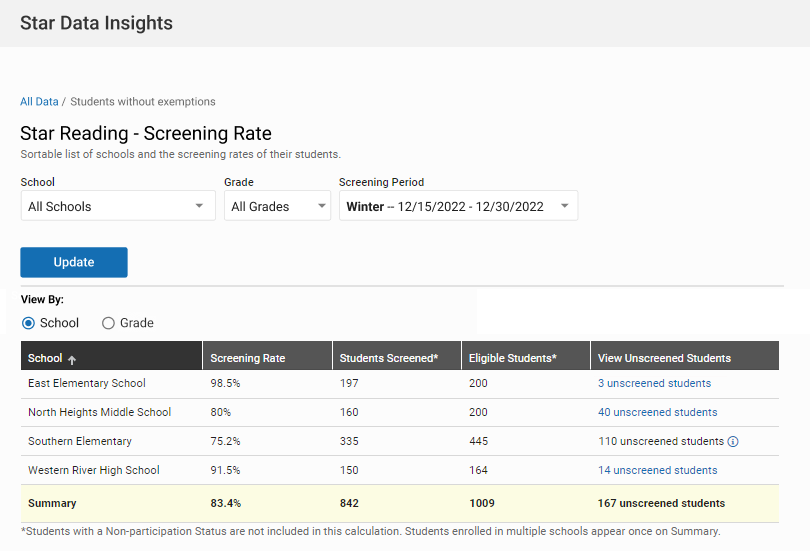Click the 445 eligible students cell

(x=478, y=441)
